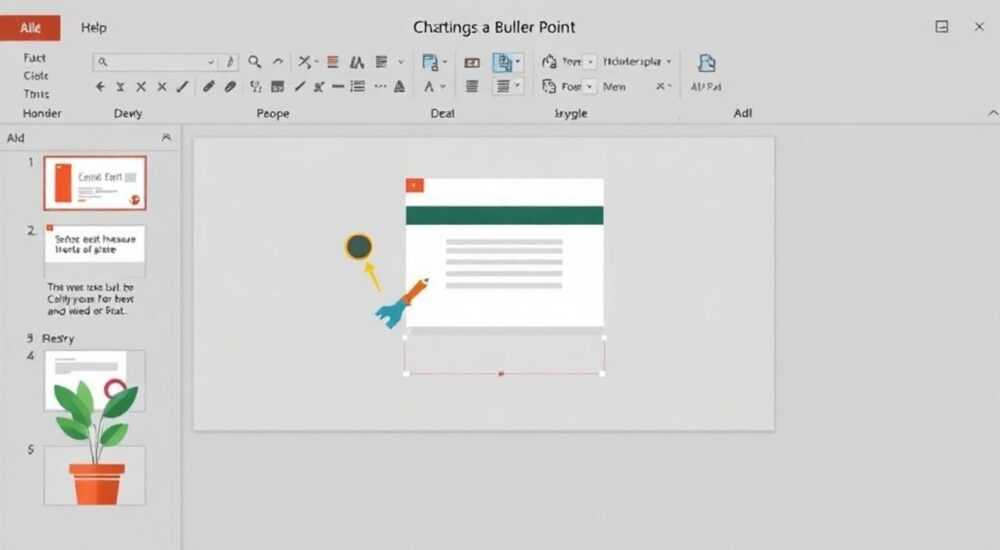Click the sigma symbol icon
Image resolution: width=1000 pixels, height=550 pixels.
(120, 86)
